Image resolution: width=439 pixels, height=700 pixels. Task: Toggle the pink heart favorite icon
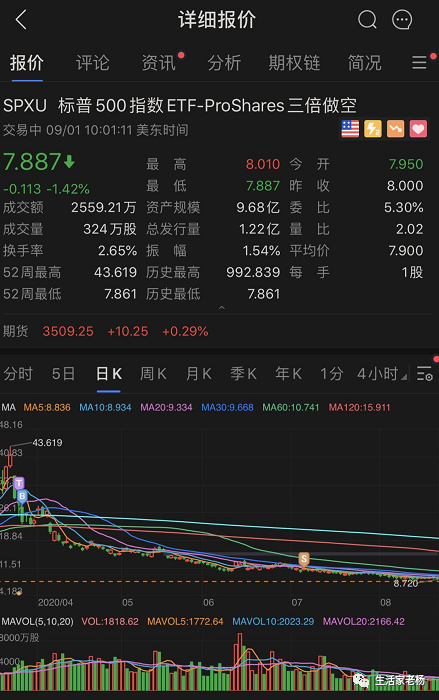click(418, 129)
